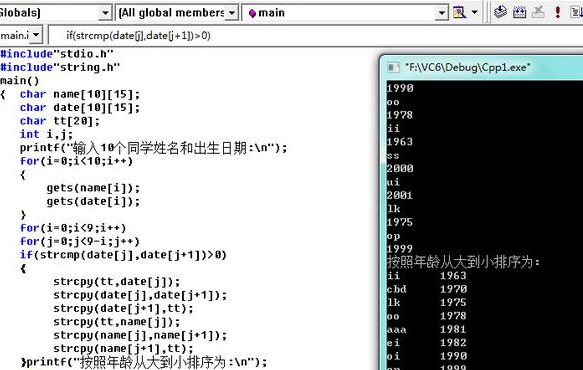This screenshot has width=583, height=370.
Task: Click code line char tt[20];
Action: 60,121
